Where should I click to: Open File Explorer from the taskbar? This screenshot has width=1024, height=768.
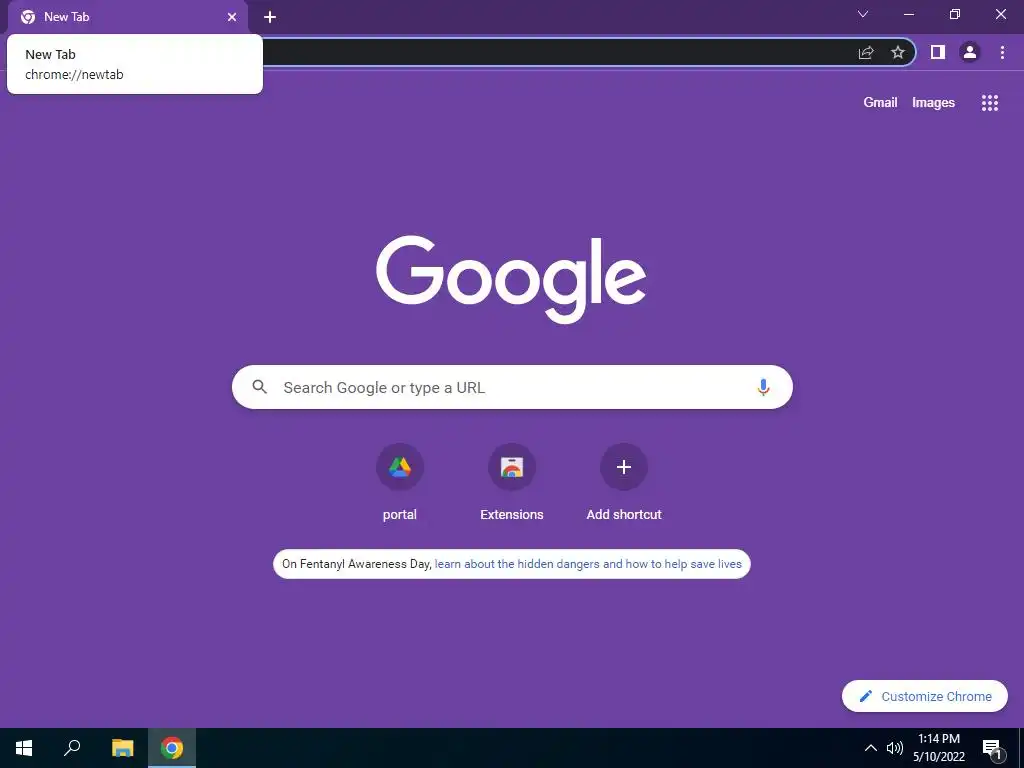[122, 748]
